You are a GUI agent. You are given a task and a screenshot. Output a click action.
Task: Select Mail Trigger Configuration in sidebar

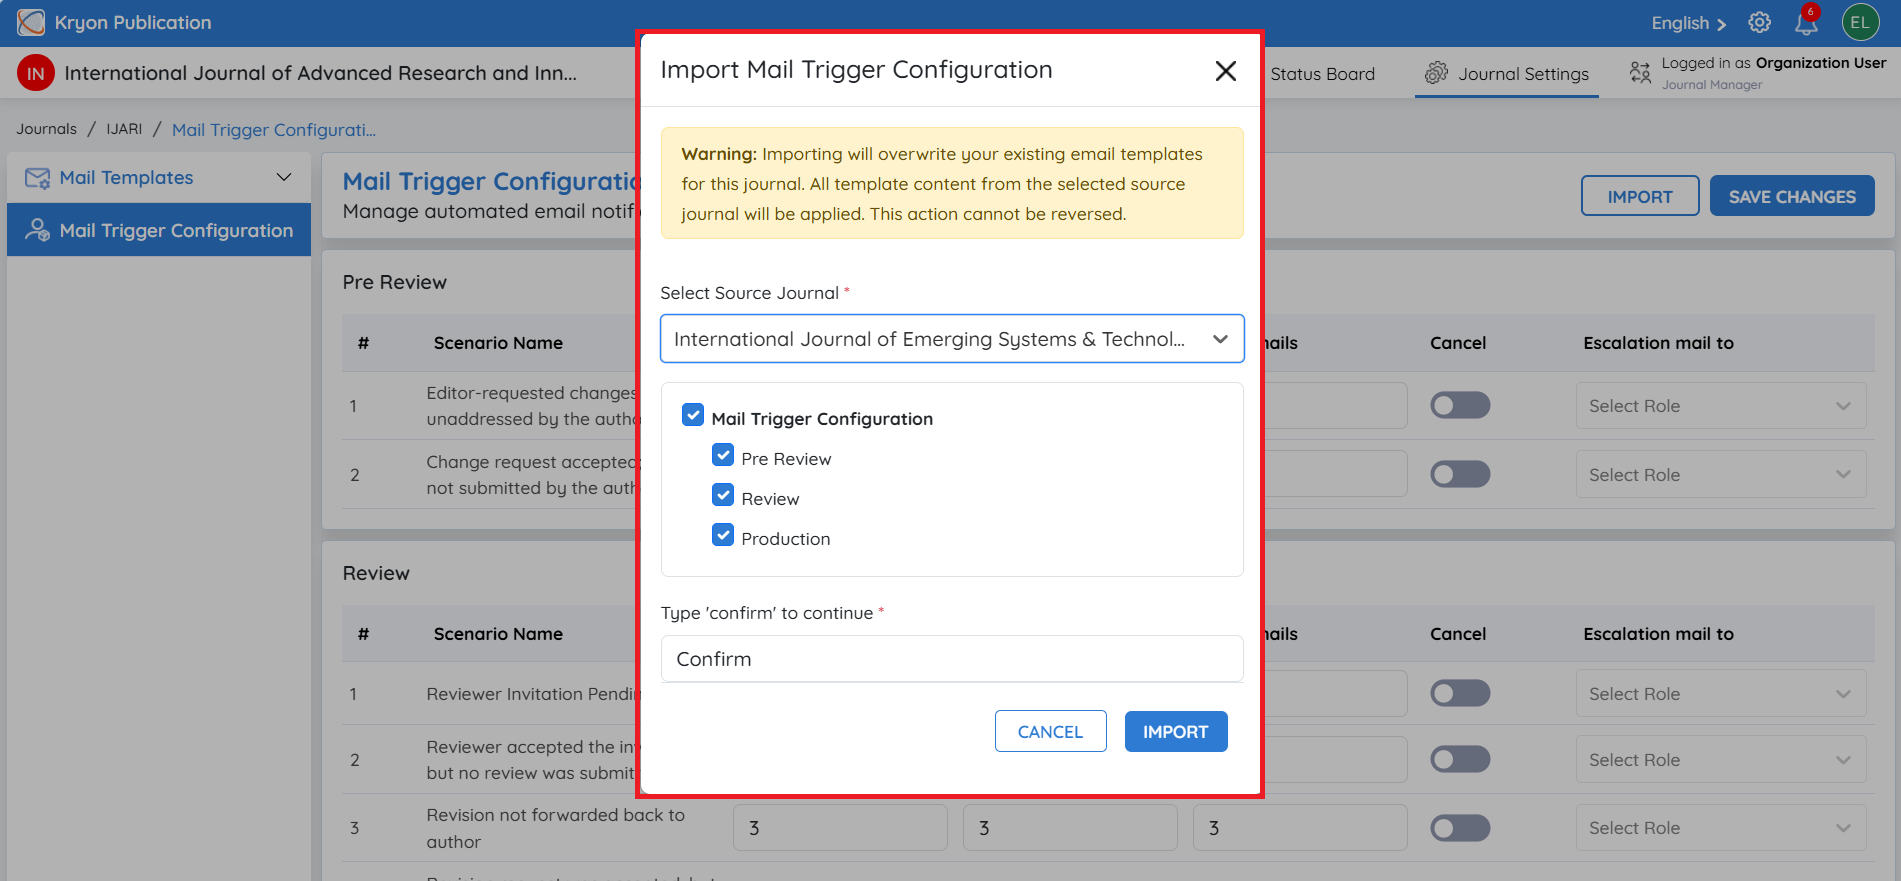(x=159, y=230)
